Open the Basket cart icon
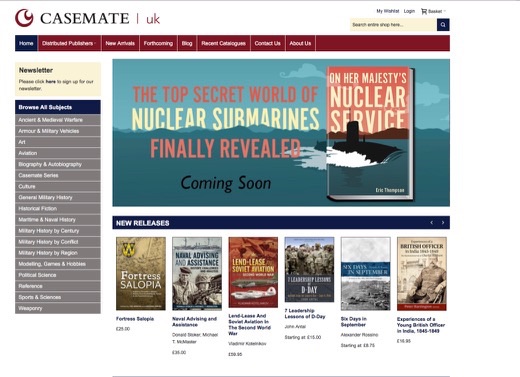The height and width of the screenshot is (377, 520). tap(424, 11)
